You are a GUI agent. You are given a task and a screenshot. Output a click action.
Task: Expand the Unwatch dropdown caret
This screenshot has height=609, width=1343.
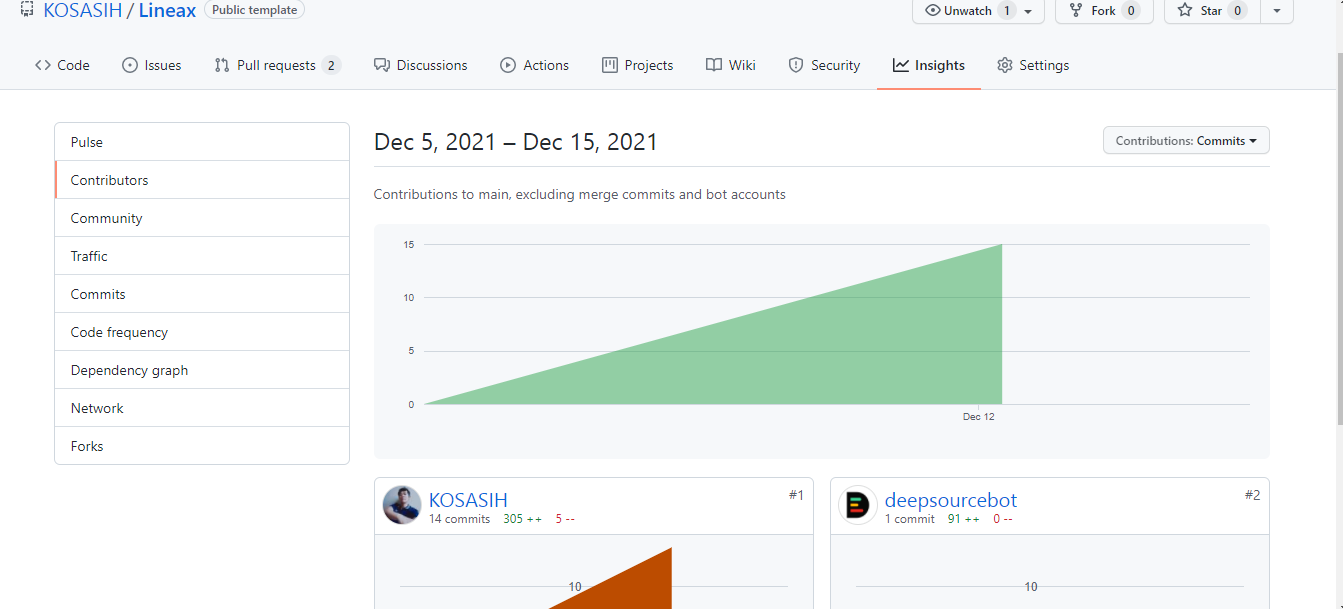(1028, 11)
